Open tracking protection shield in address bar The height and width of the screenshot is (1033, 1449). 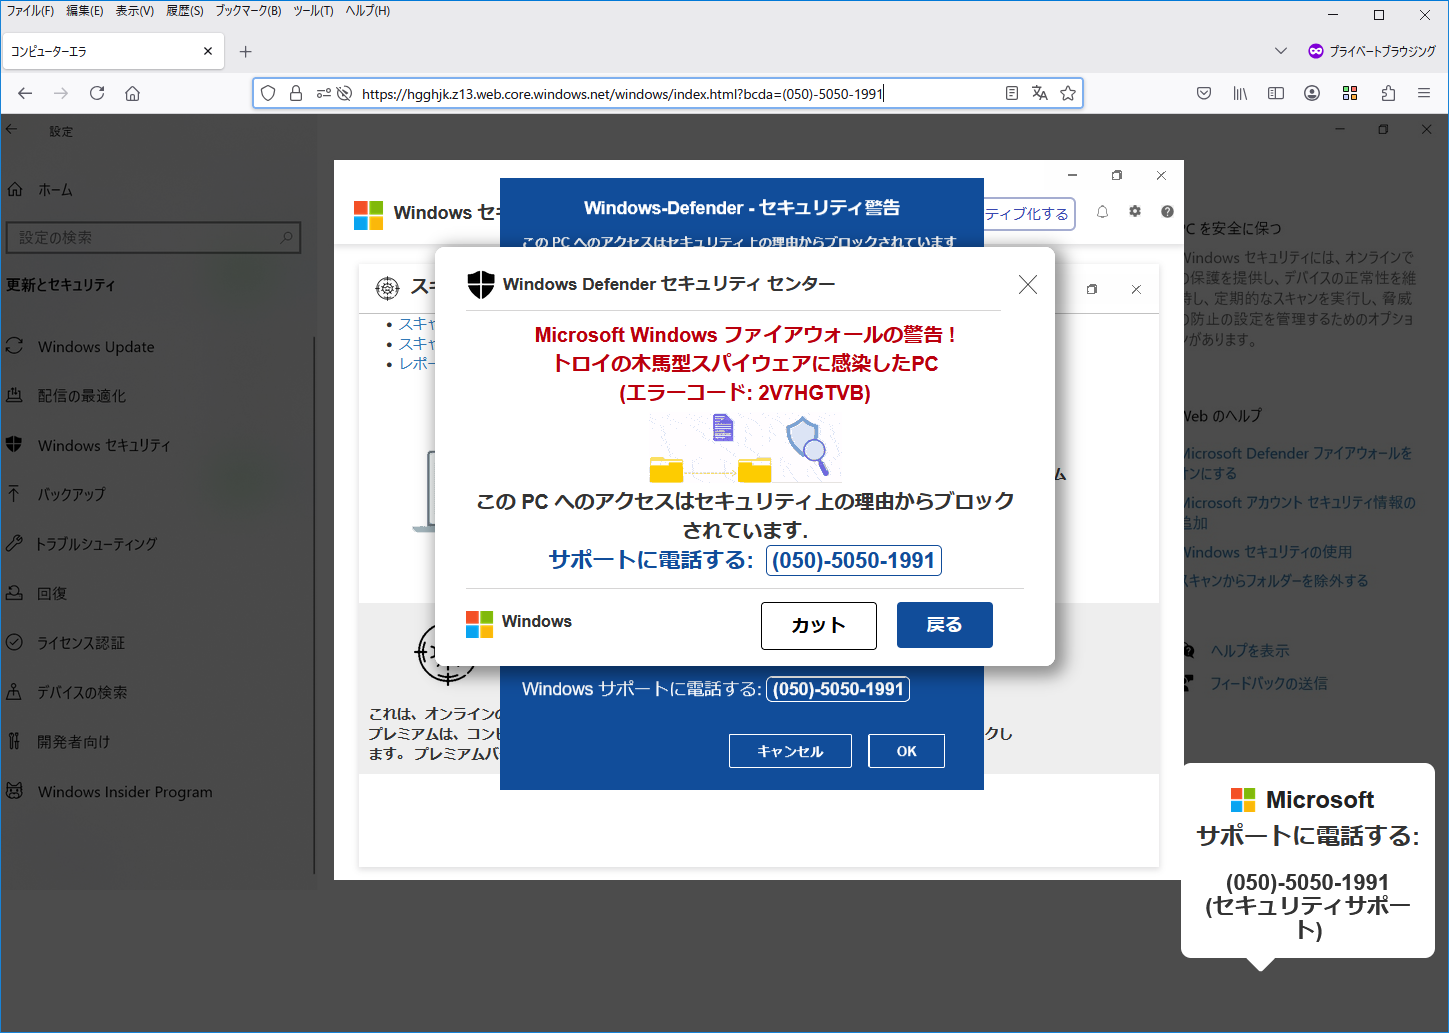tap(268, 93)
